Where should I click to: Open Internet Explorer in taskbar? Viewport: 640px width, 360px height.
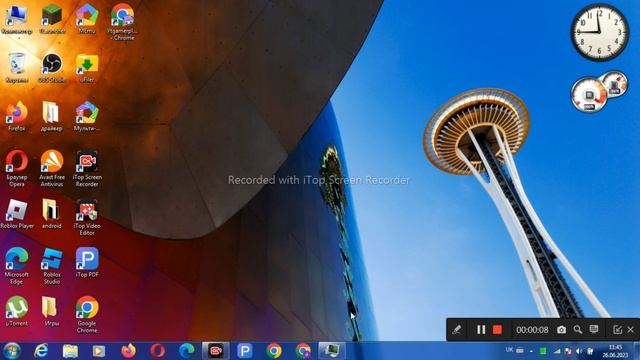click(x=41, y=351)
